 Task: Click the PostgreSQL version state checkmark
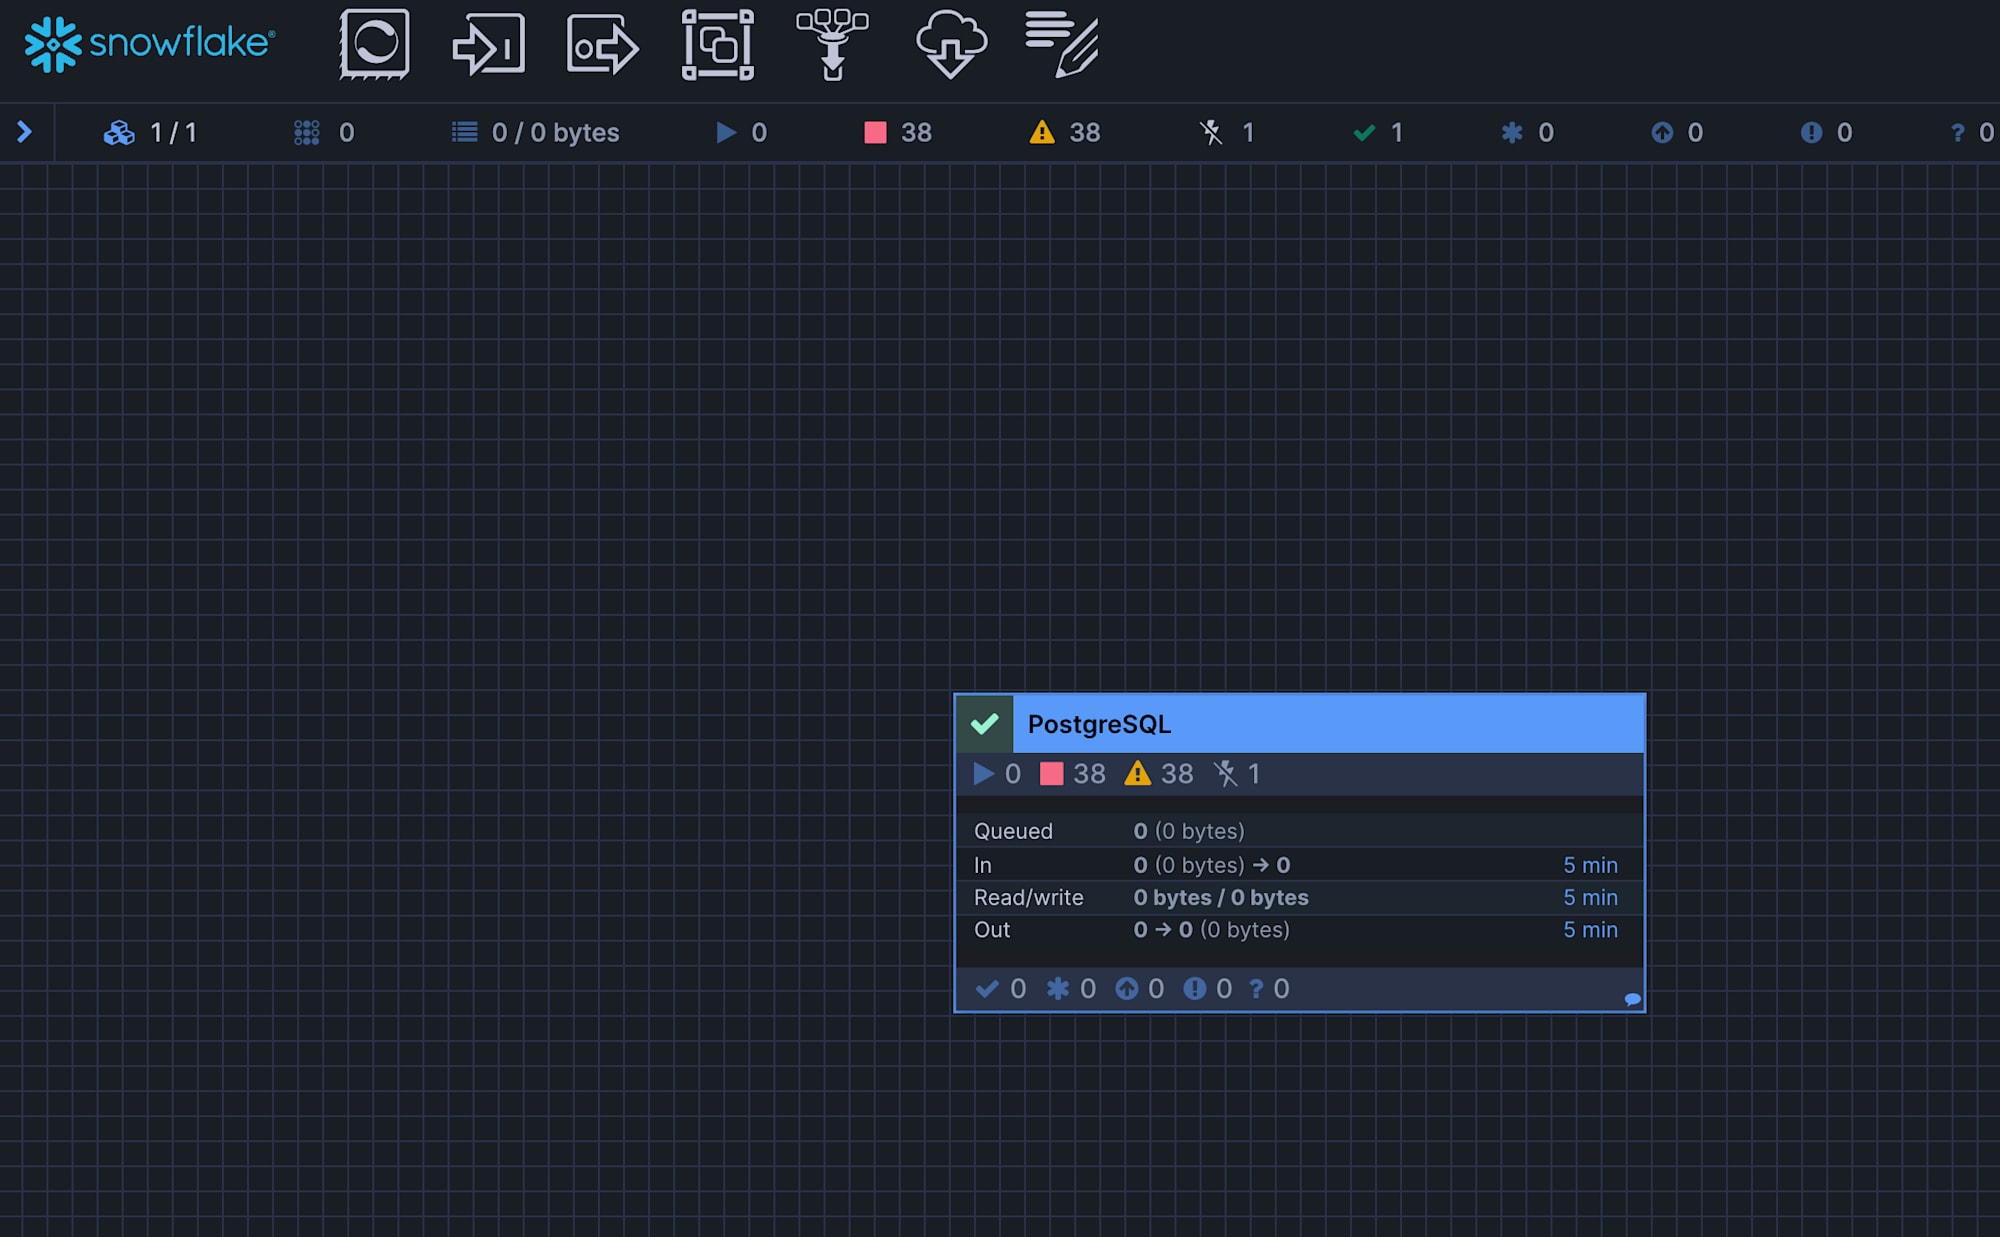(x=985, y=723)
